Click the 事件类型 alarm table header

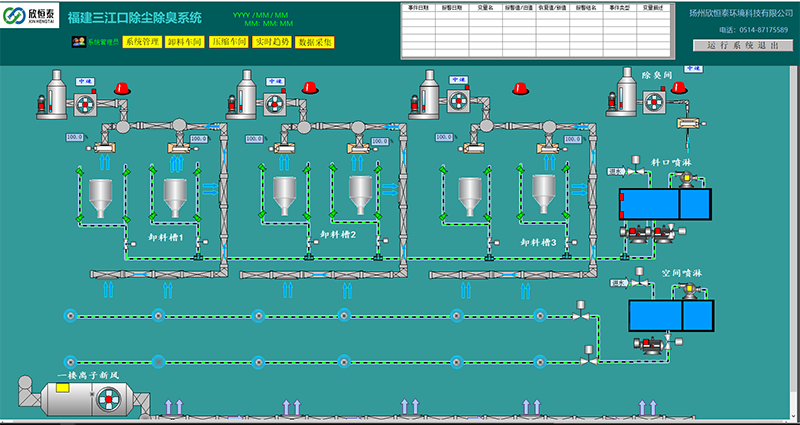click(619, 8)
